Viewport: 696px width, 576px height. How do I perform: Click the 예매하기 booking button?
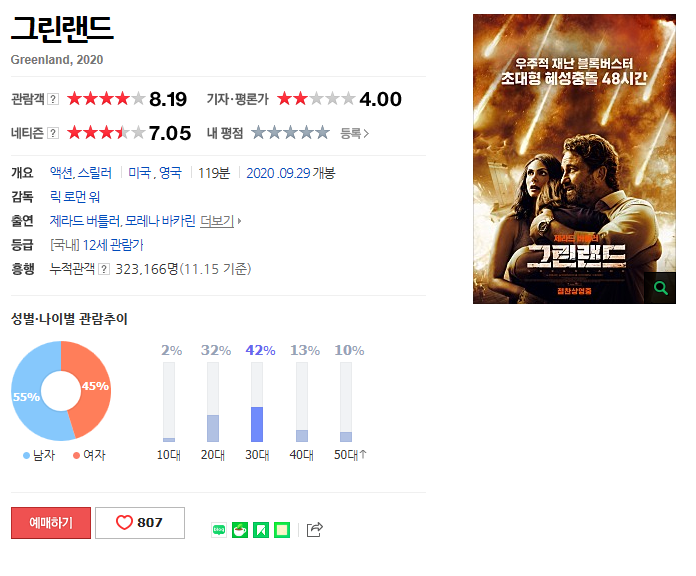pyautogui.click(x=51, y=523)
